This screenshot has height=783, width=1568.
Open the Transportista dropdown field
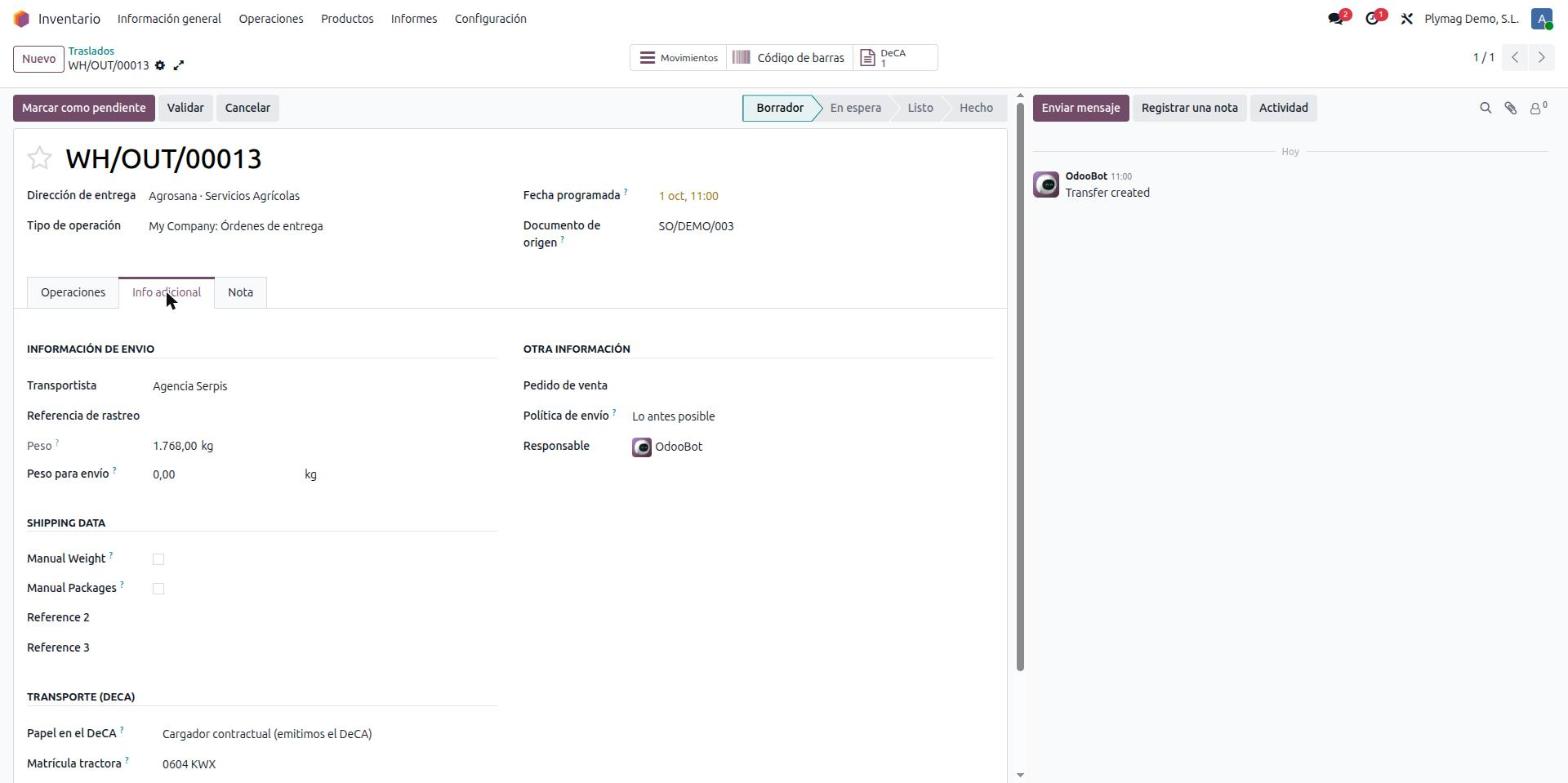click(323, 386)
